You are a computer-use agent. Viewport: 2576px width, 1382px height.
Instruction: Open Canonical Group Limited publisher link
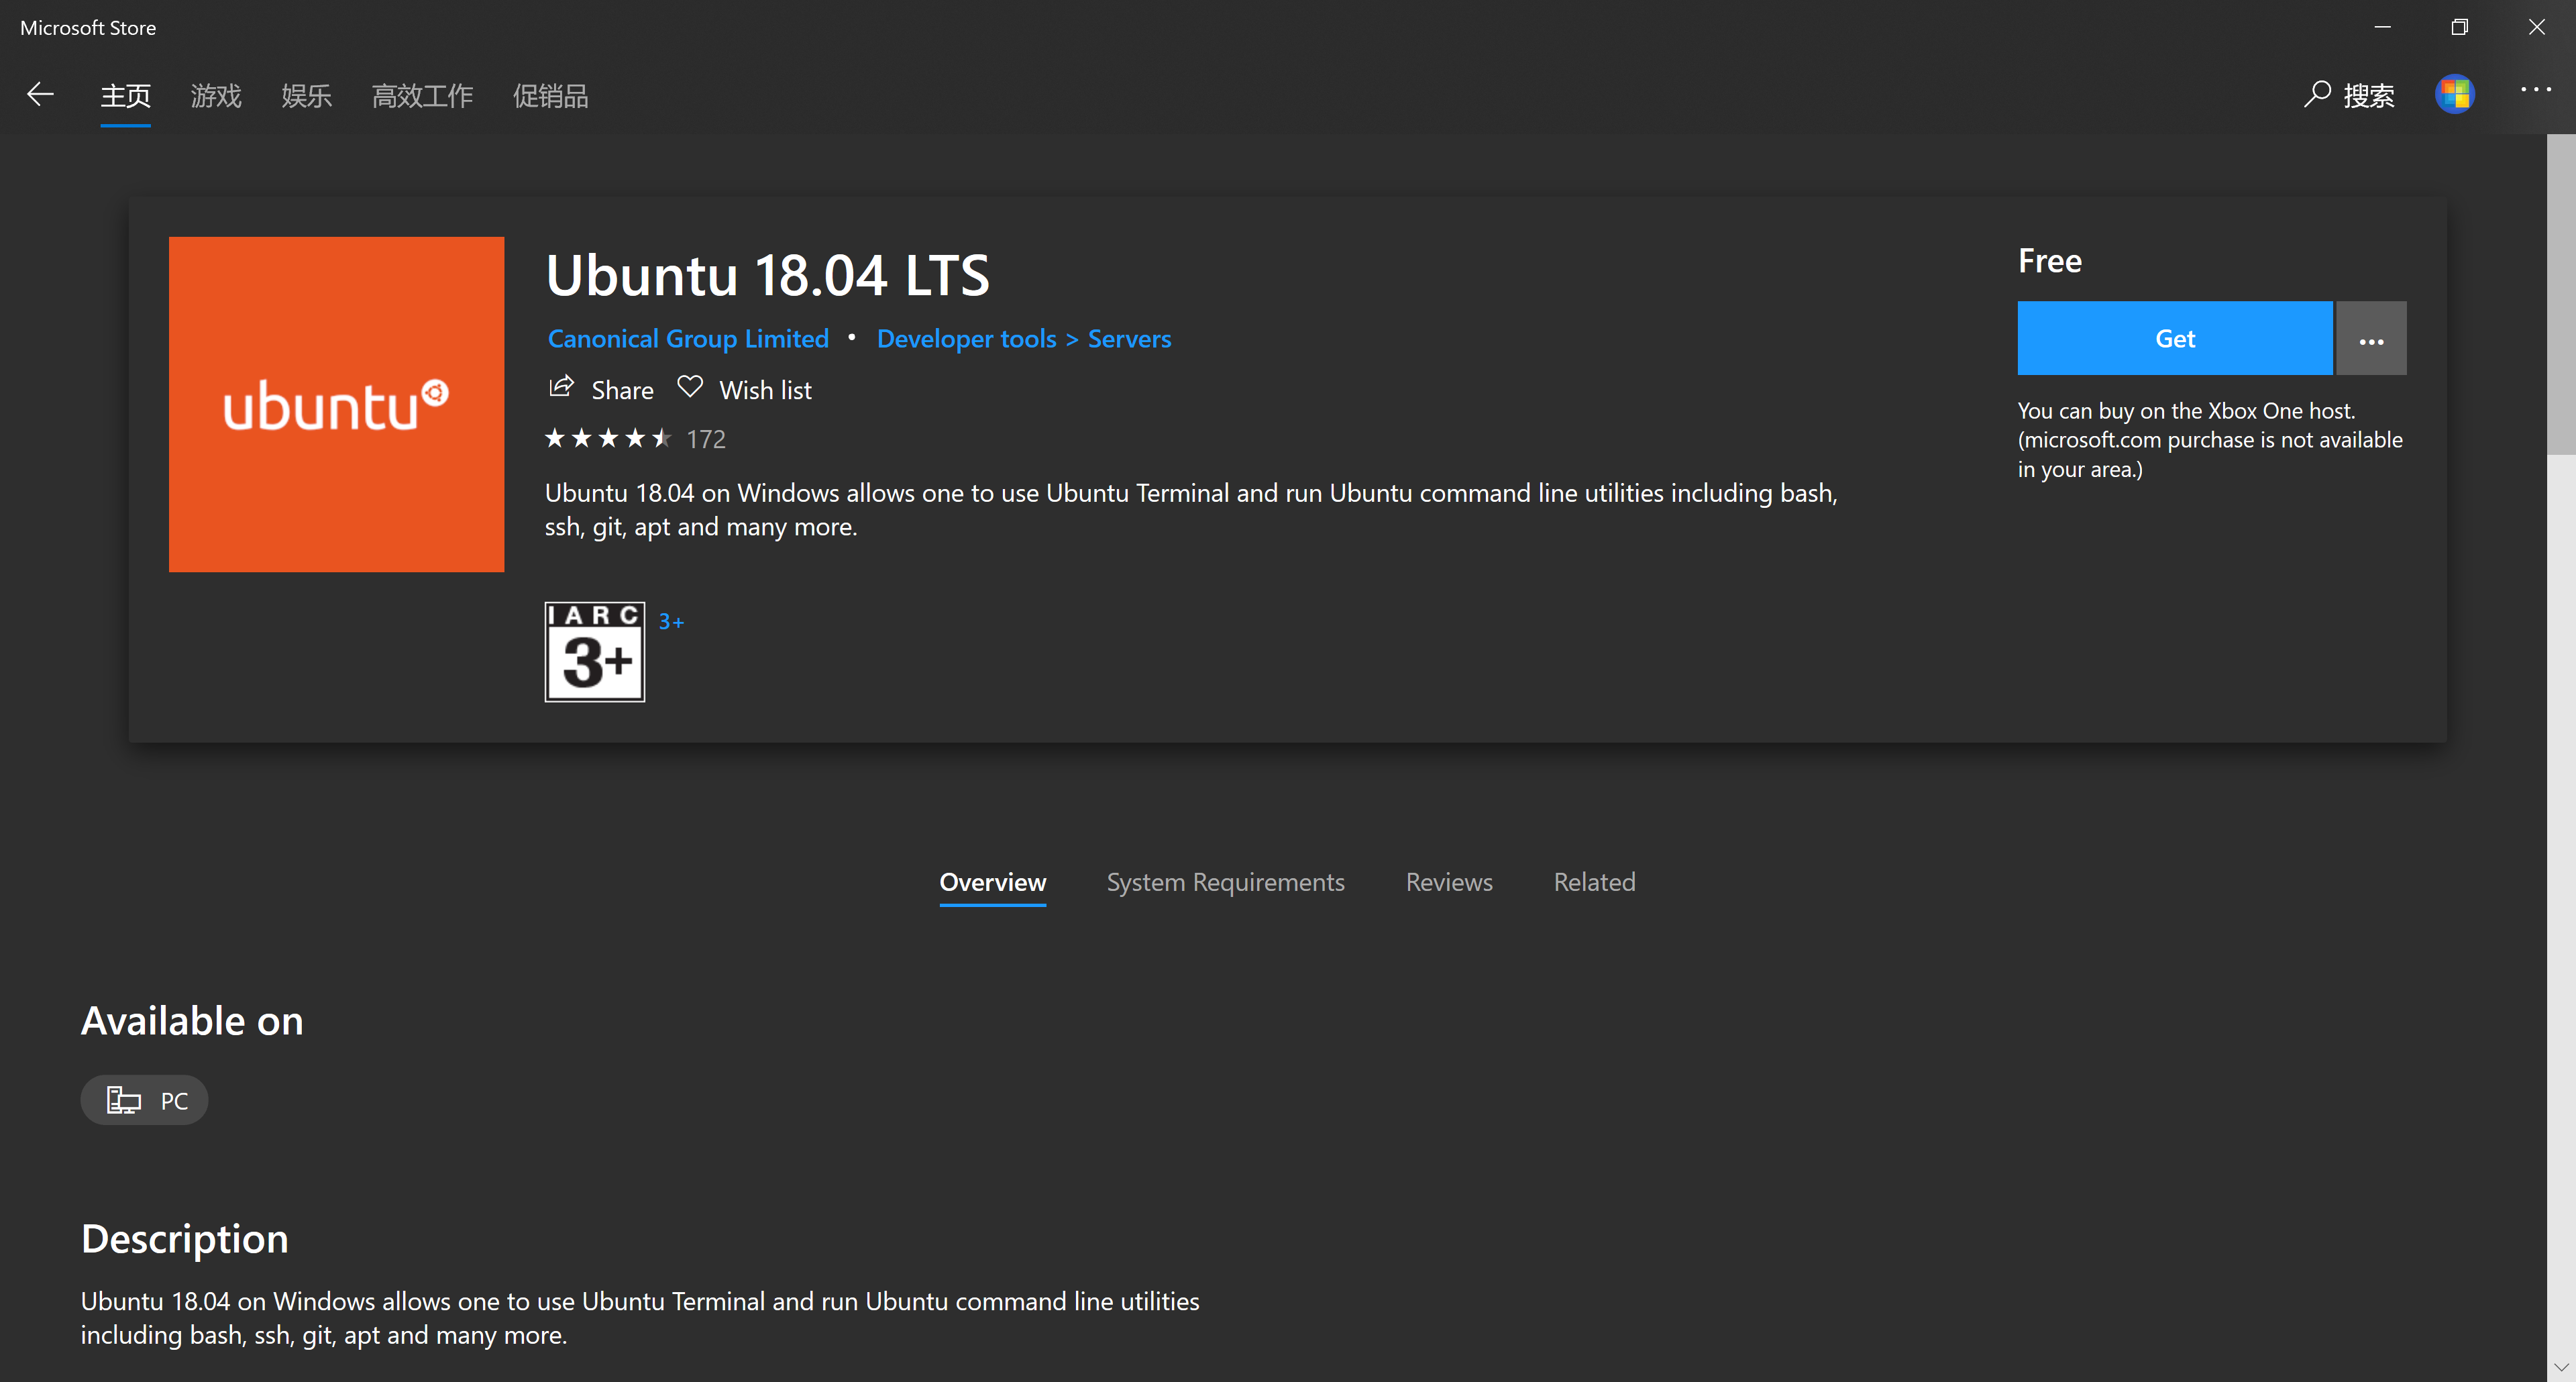(x=688, y=339)
